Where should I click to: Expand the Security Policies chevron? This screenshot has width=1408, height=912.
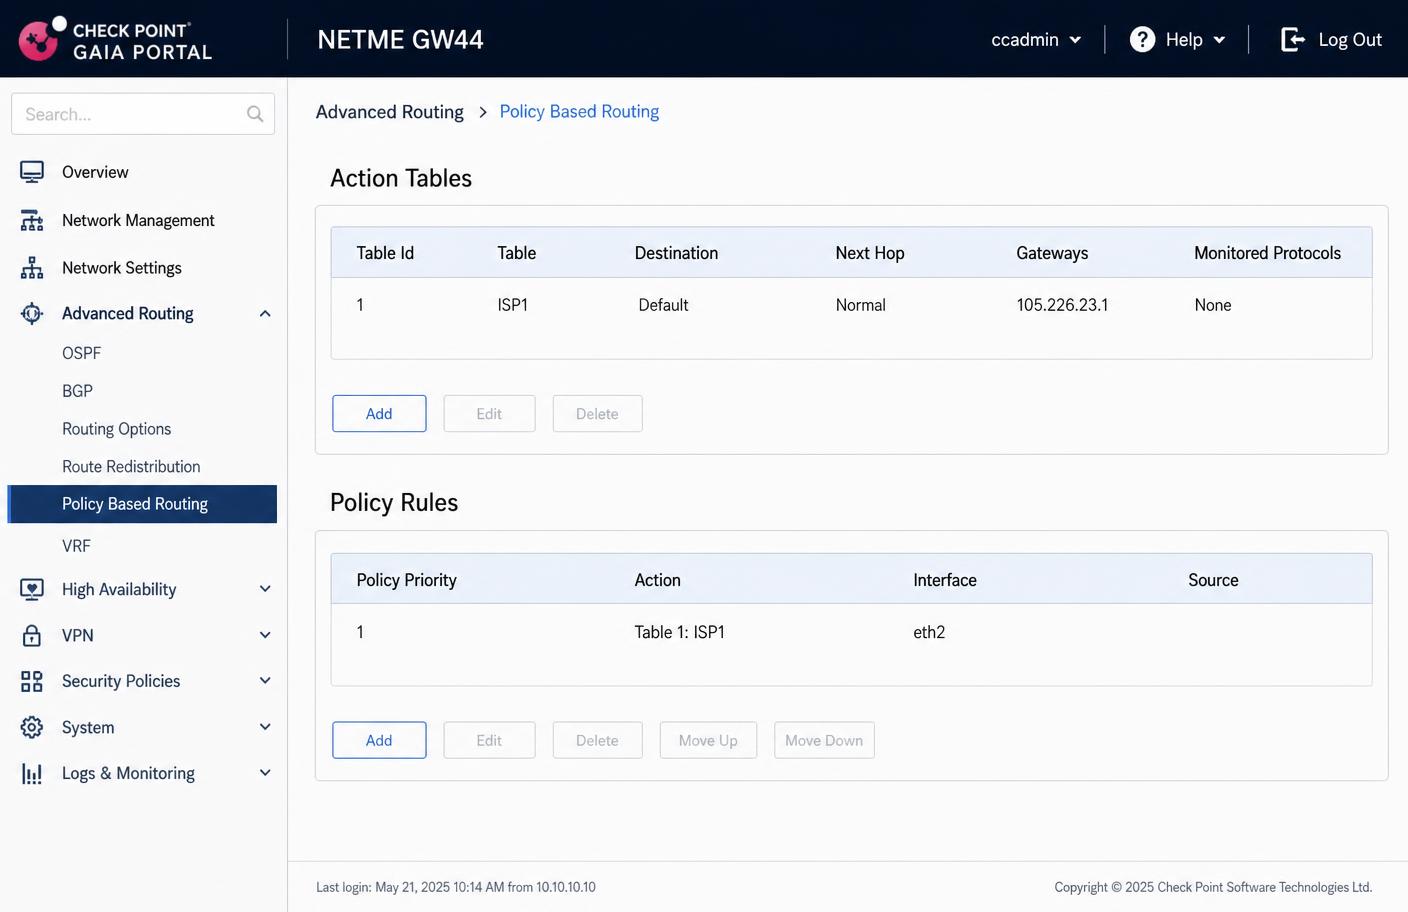tap(265, 681)
